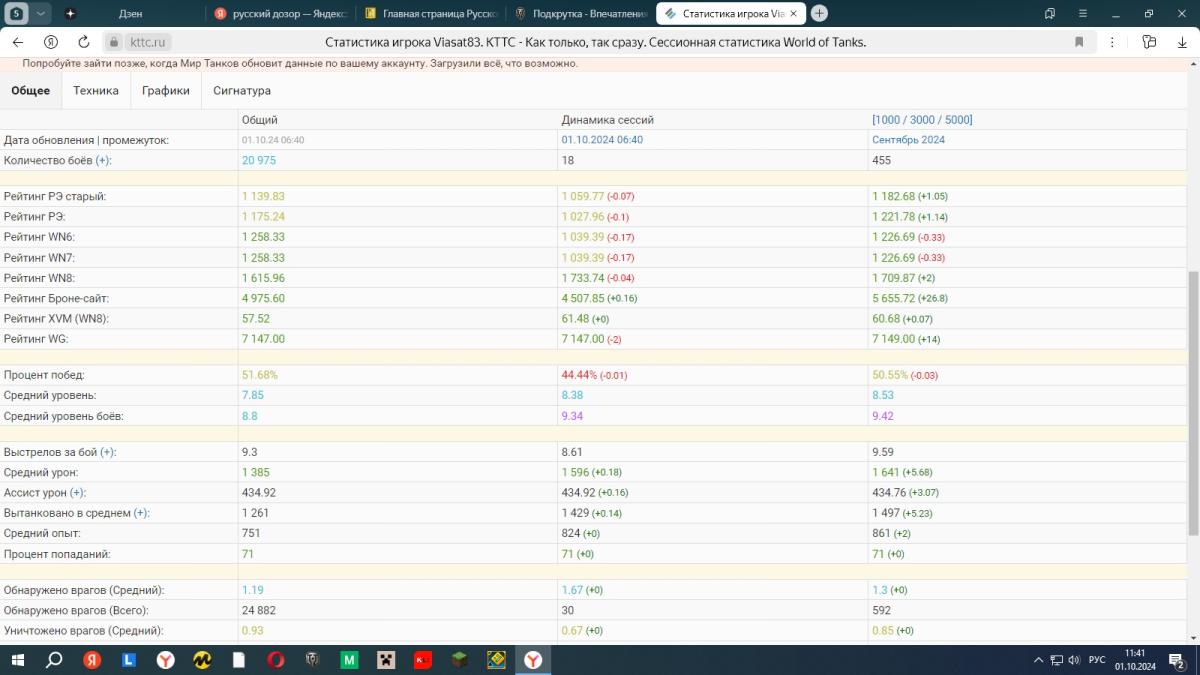Open the Сигнатура tab

(242, 91)
